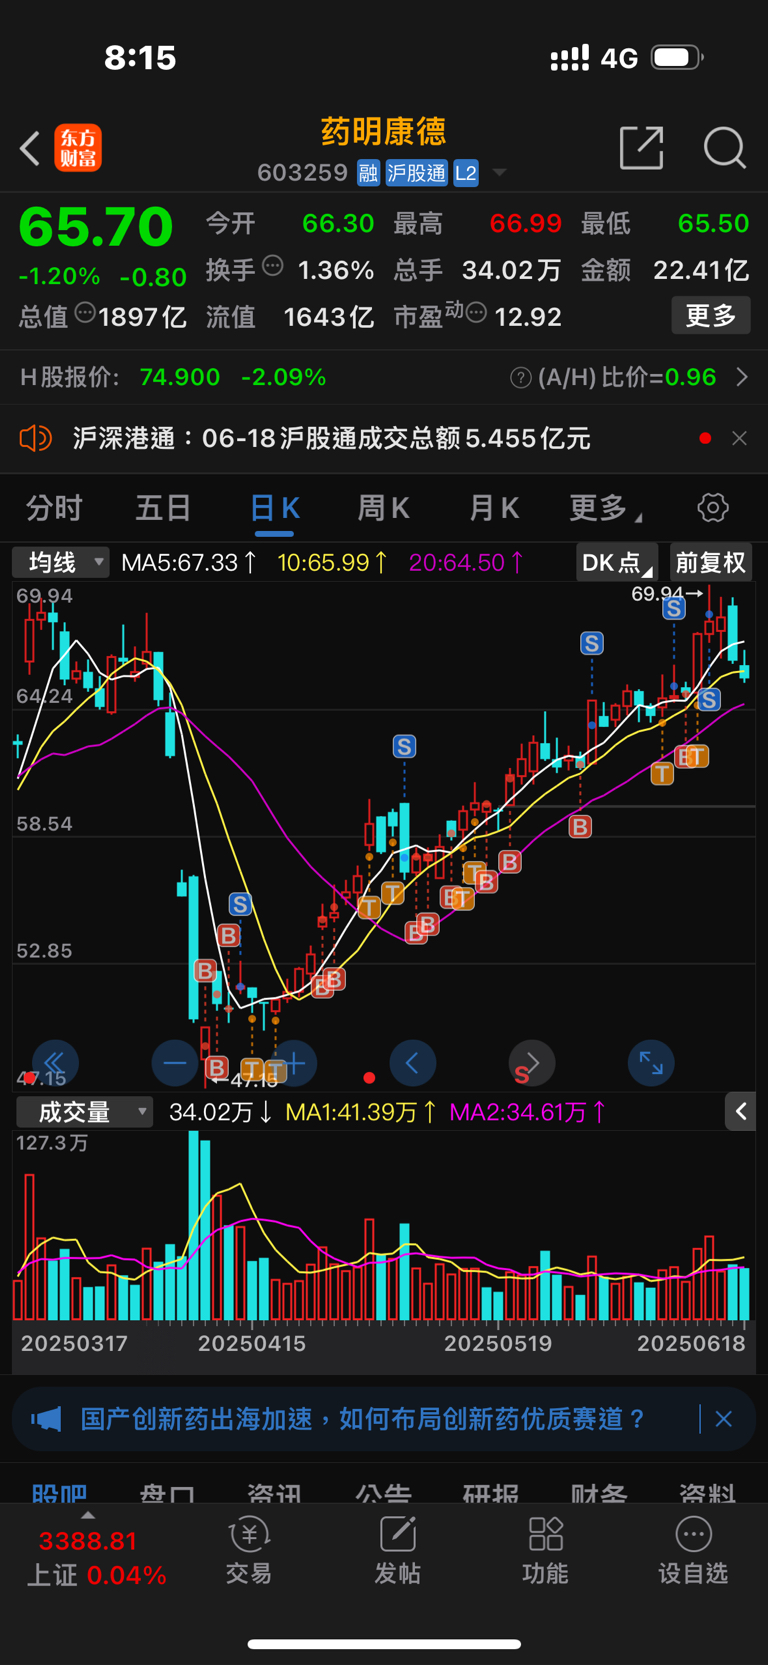Viewport: 769px width, 1665px height.
Task: Tap the MA1:41.39万 volume average label
Action: pyautogui.click(x=361, y=1112)
